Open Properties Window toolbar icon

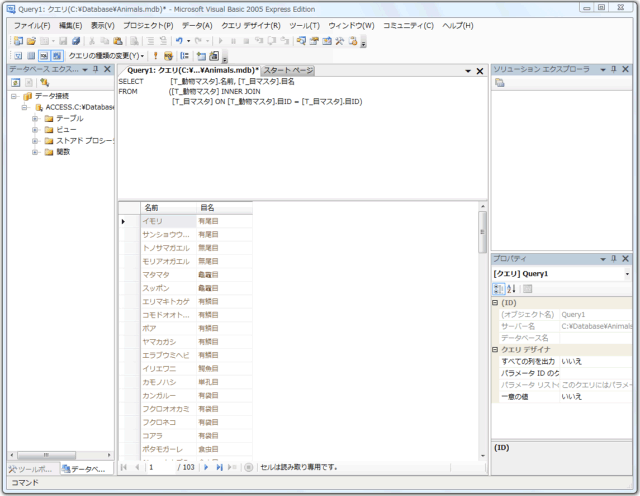(x=314, y=41)
